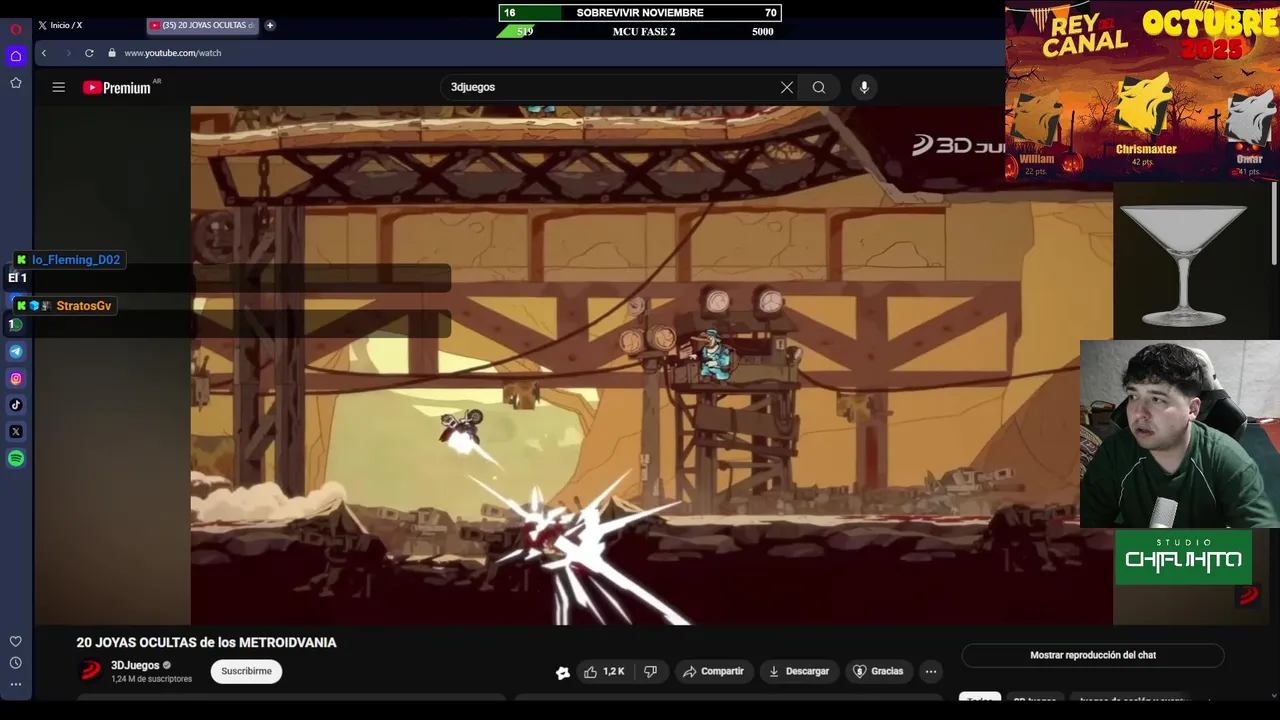Open the 3DJuegos channel avatar
Viewport: 1280px width, 720px height.
91,671
